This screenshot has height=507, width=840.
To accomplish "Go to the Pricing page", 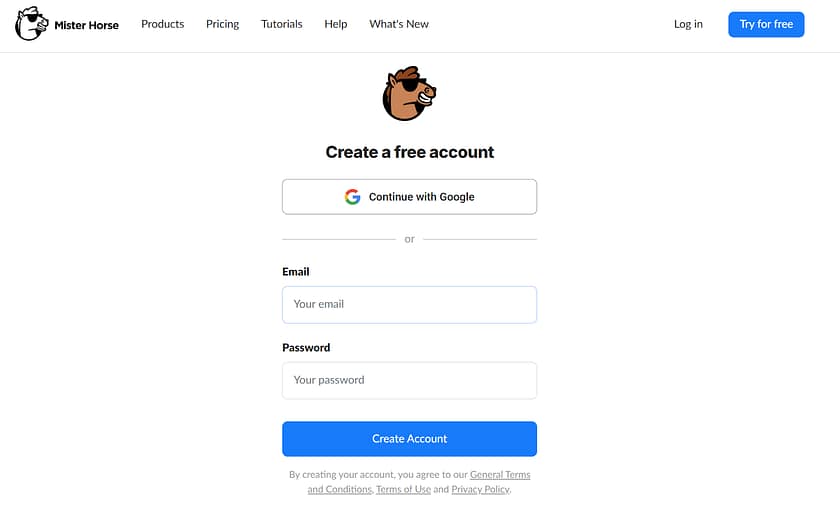I will click(x=222, y=24).
